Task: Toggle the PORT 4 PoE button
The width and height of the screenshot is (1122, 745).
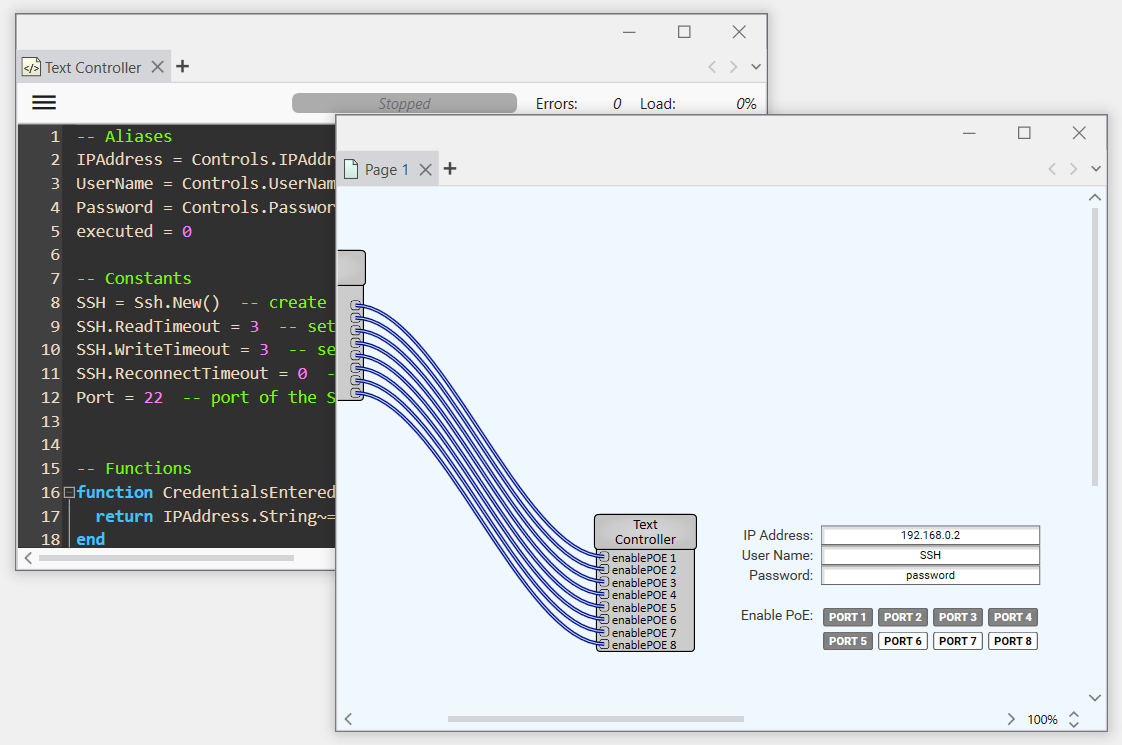Action: click(1013, 617)
